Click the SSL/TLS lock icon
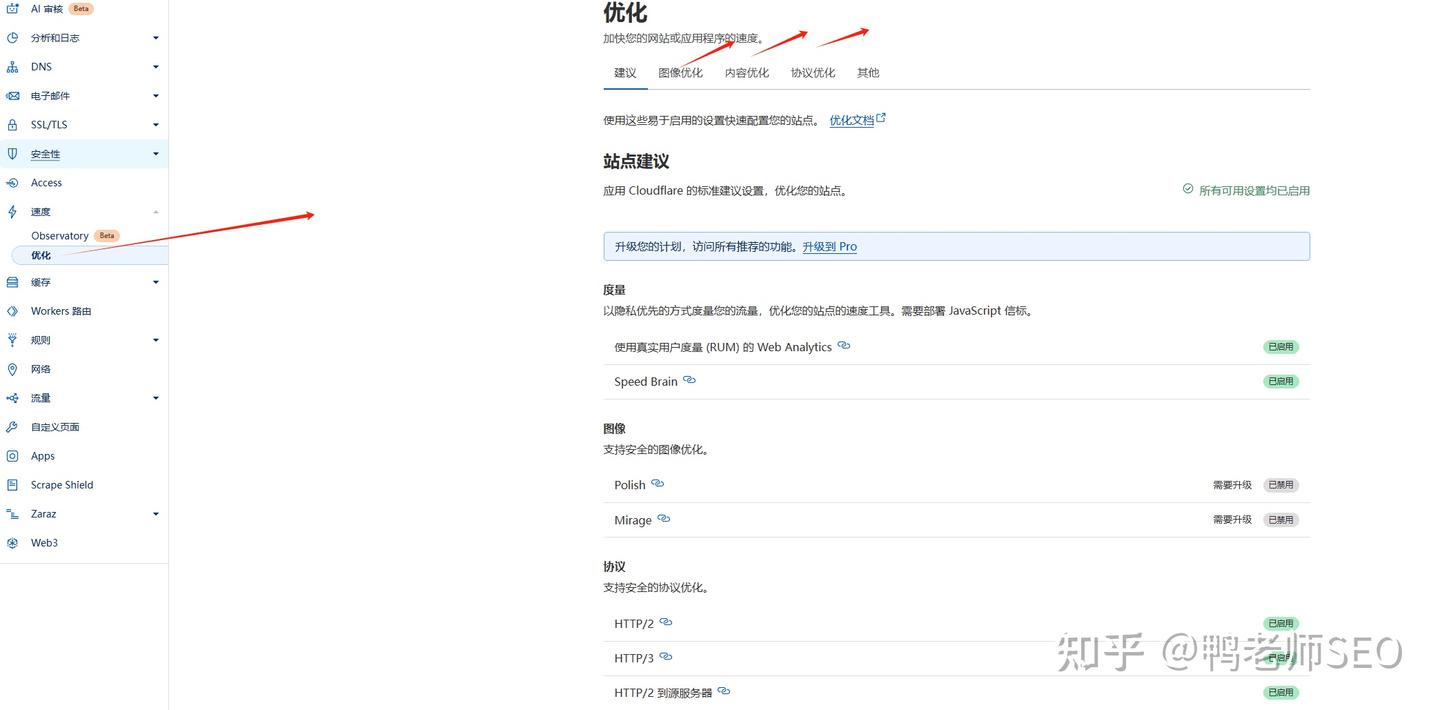 12,125
